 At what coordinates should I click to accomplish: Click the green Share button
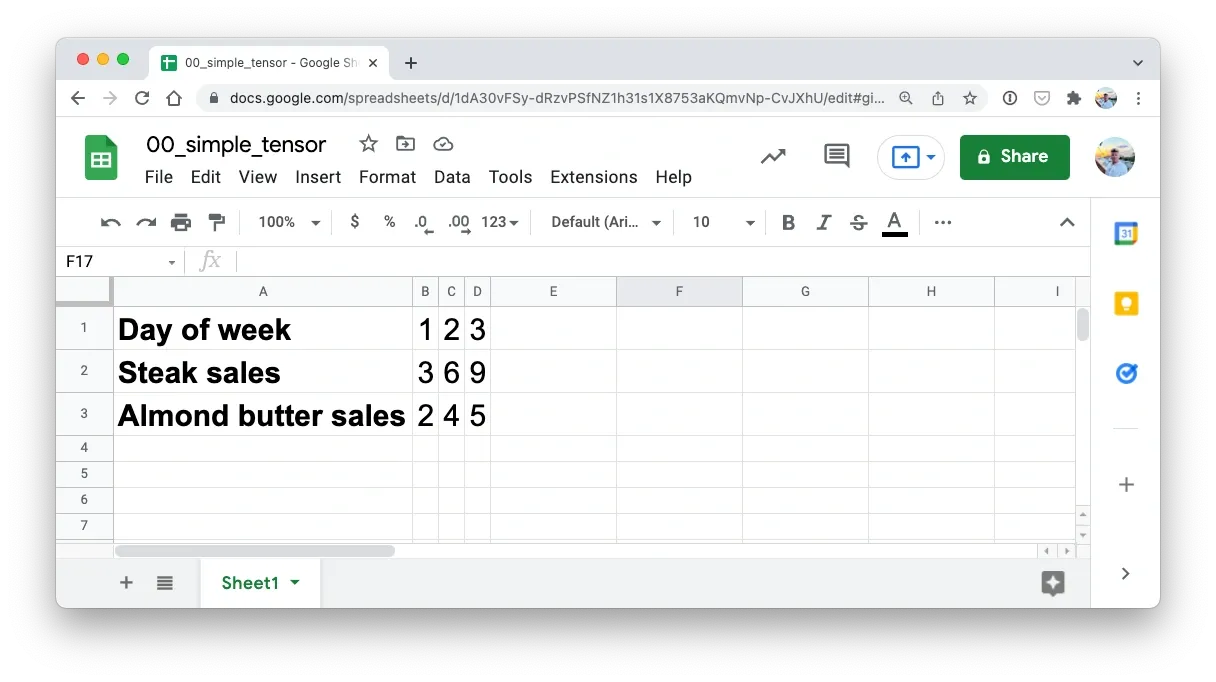point(1015,157)
